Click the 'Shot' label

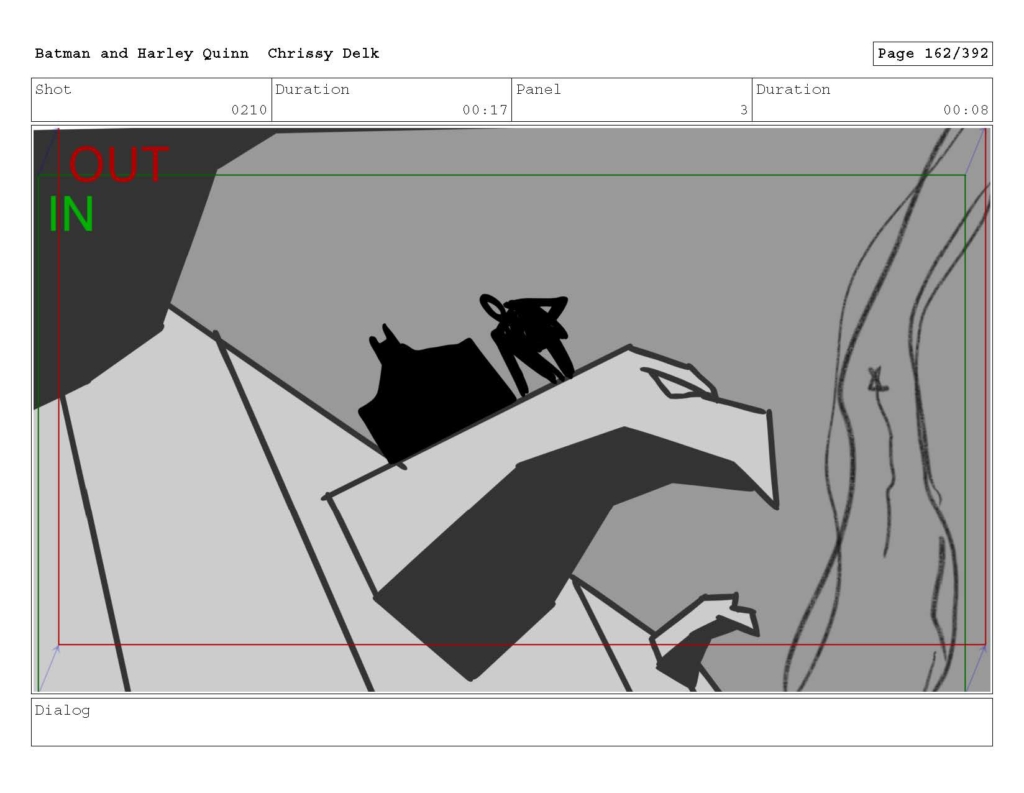click(x=53, y=89)
